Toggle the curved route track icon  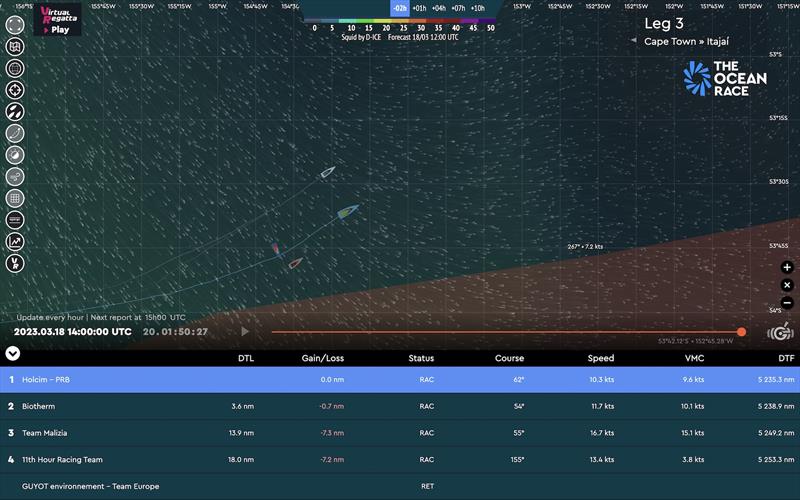click(15, 133)
